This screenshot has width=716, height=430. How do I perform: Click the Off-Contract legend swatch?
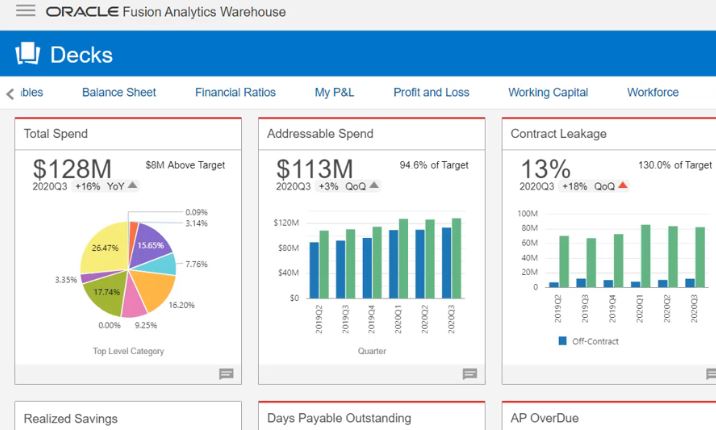(563, 341)
